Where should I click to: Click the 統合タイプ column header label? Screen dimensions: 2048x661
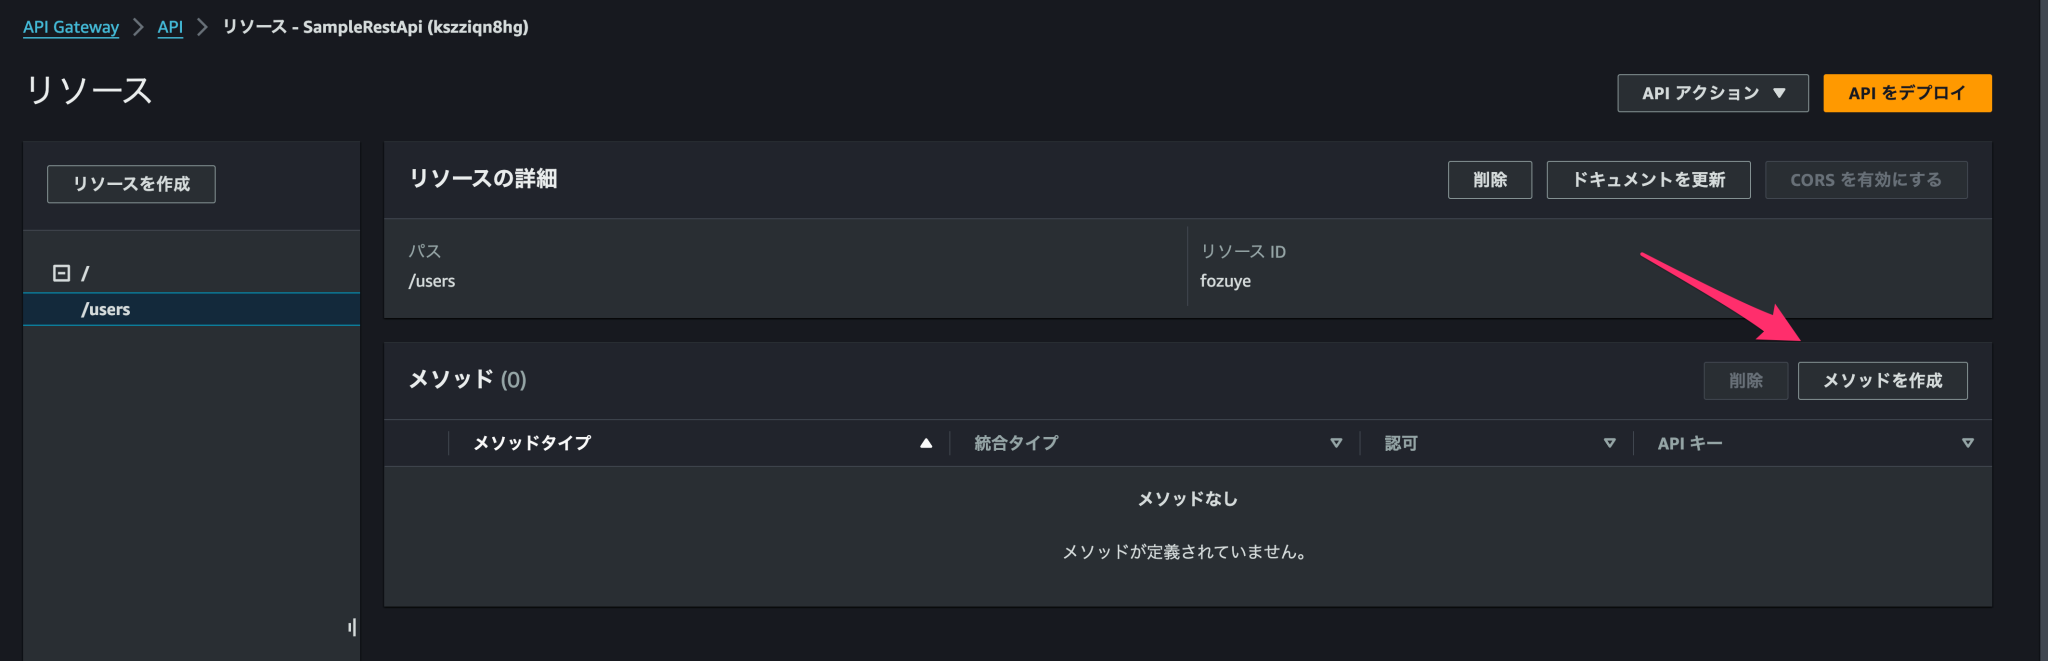pyautogui.click(x=1016, y=443)
